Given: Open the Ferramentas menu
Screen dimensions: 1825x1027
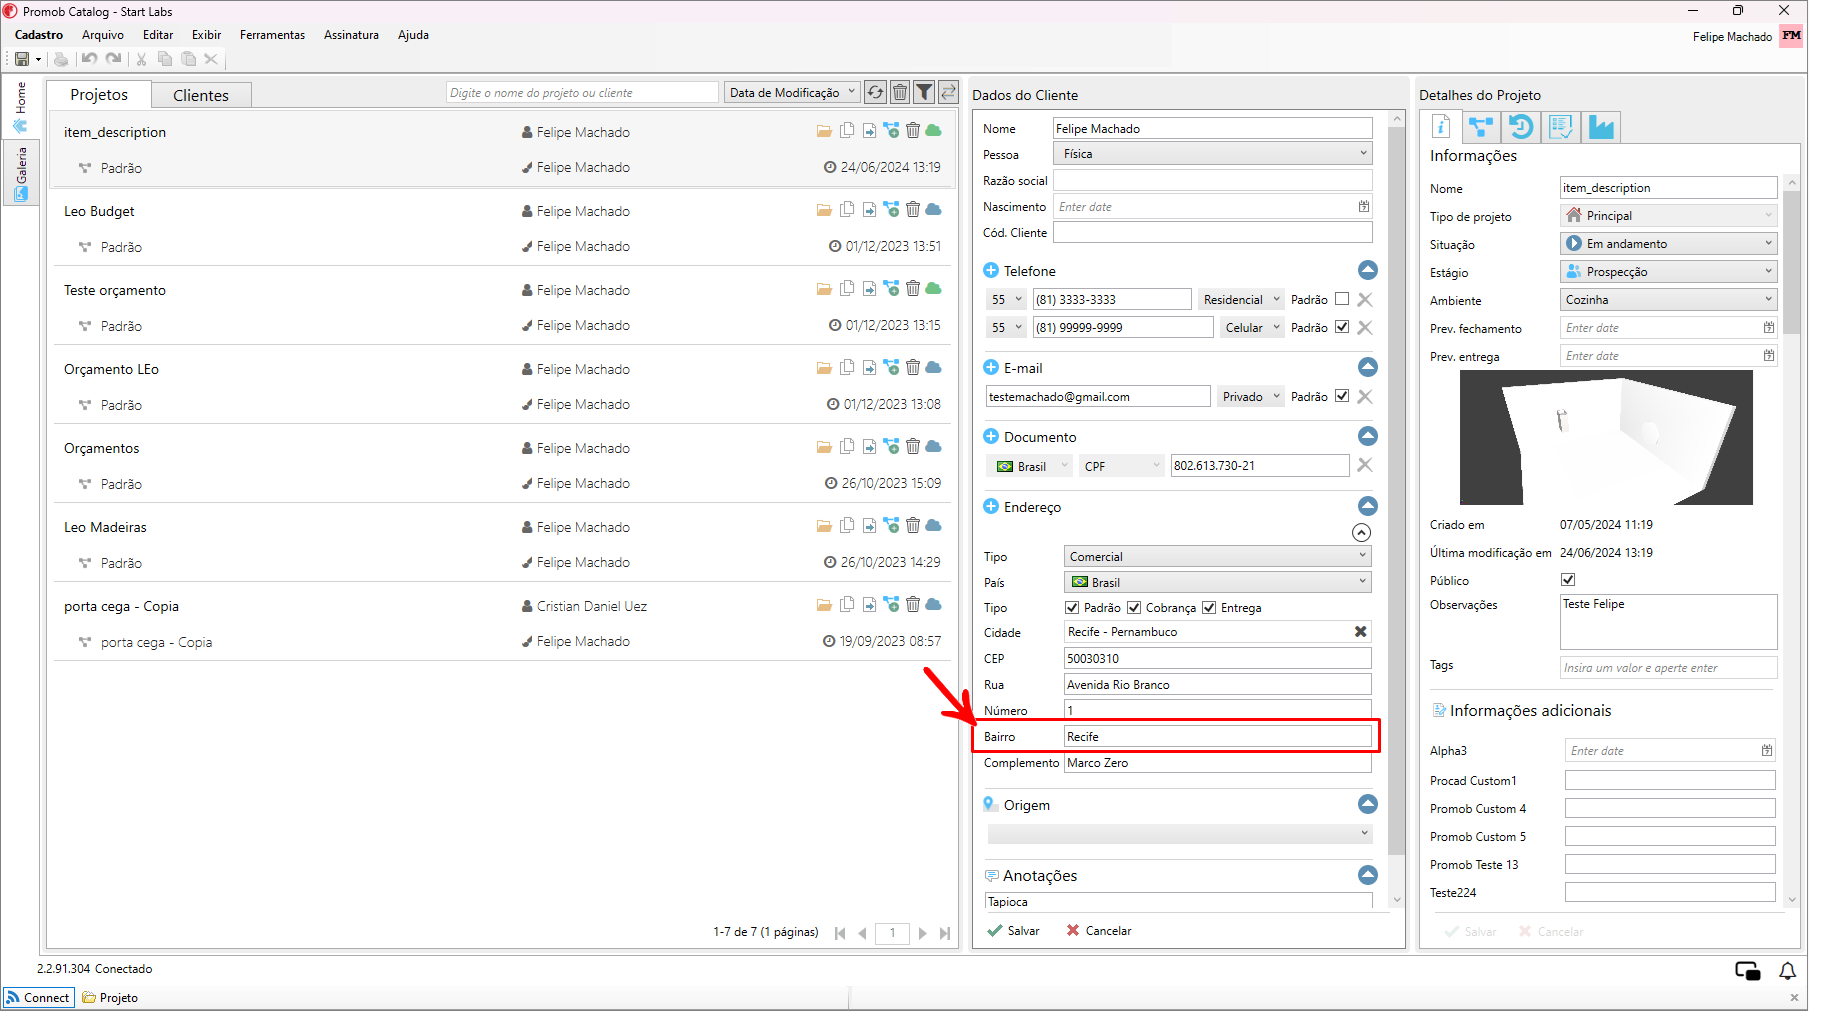Looking at the screenshot, I should click(x=272, y=35).
